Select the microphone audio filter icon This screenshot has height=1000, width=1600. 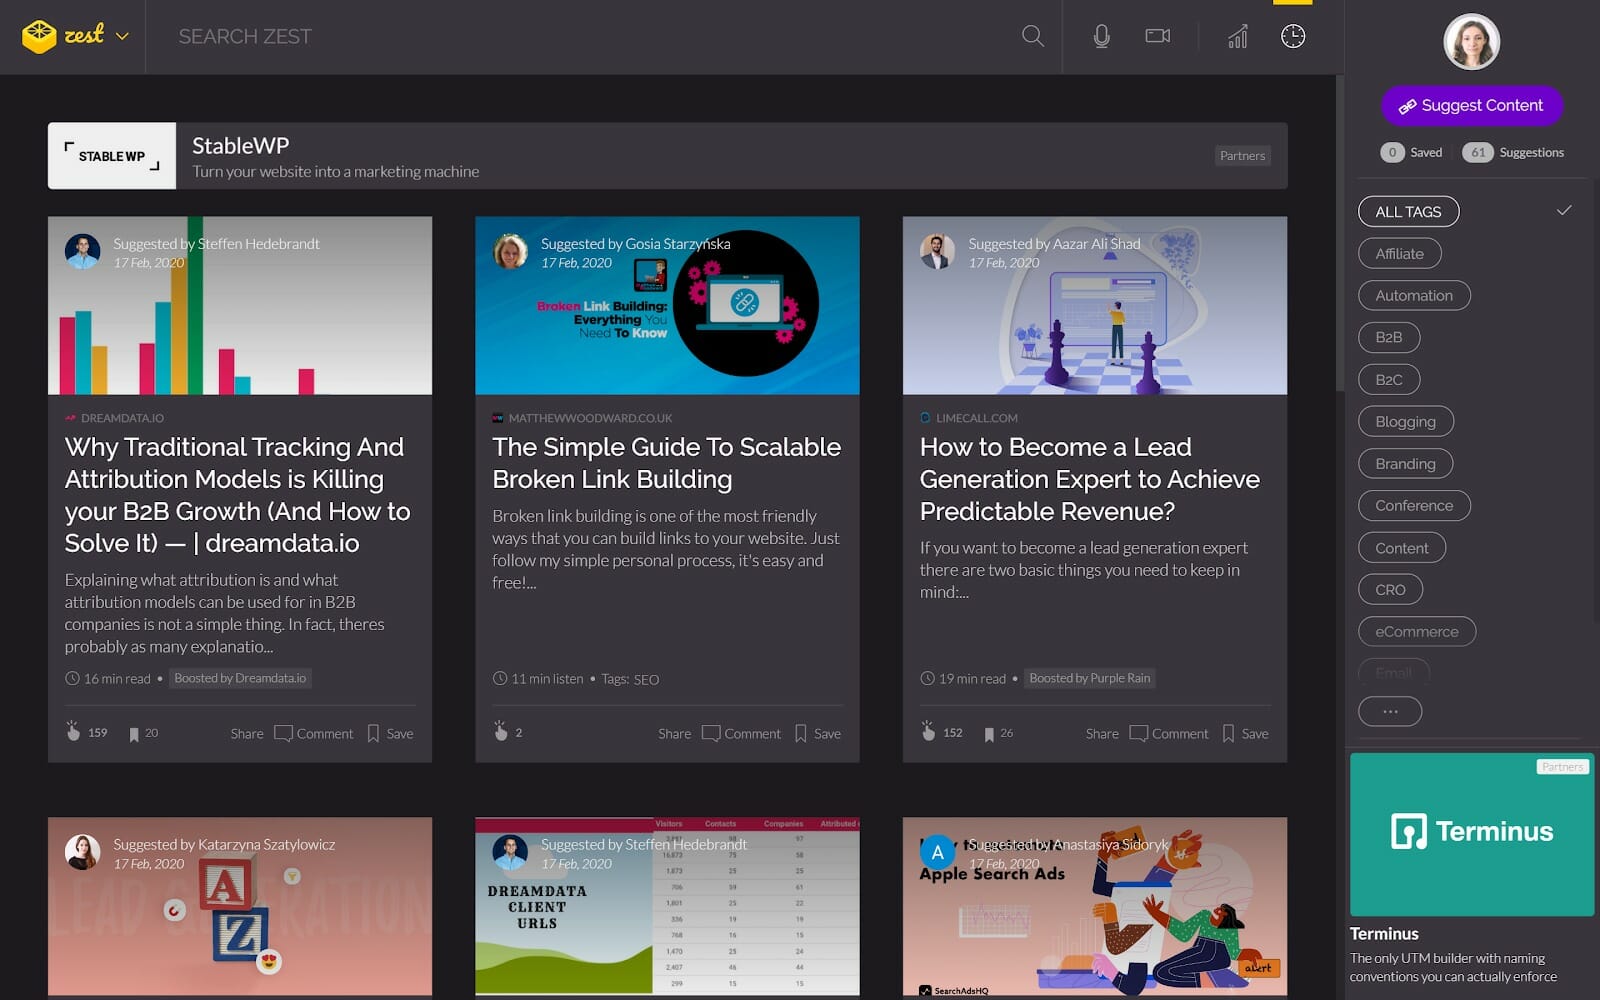pyautogui.click(x=1101, y=37)
